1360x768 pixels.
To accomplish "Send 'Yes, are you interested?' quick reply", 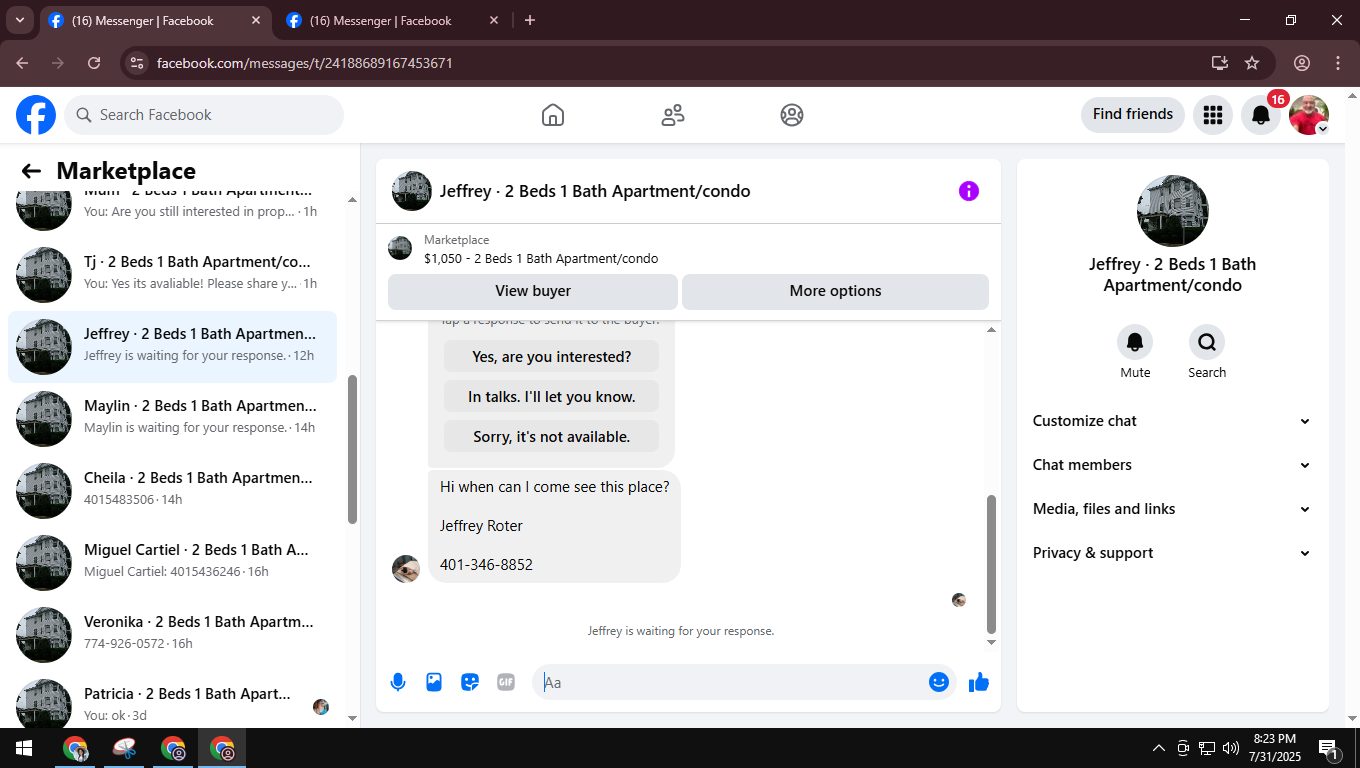I will [x=552, y=357].
